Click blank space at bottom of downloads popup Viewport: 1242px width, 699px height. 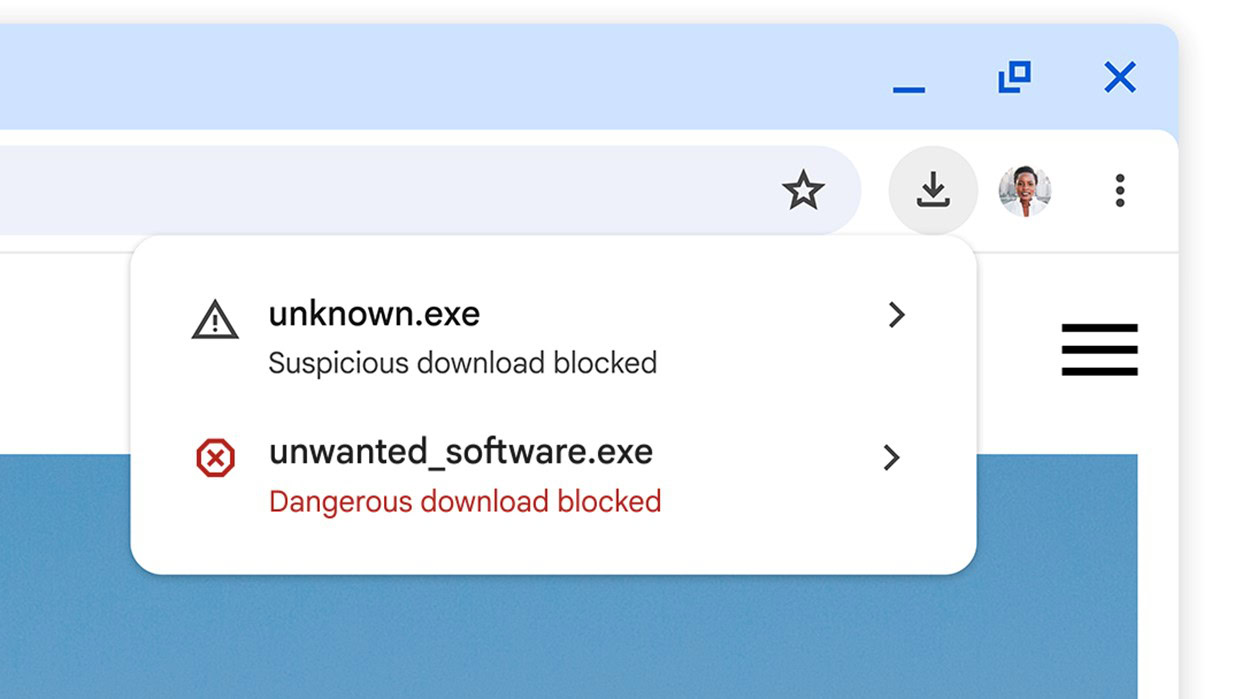tap(550, 547)
